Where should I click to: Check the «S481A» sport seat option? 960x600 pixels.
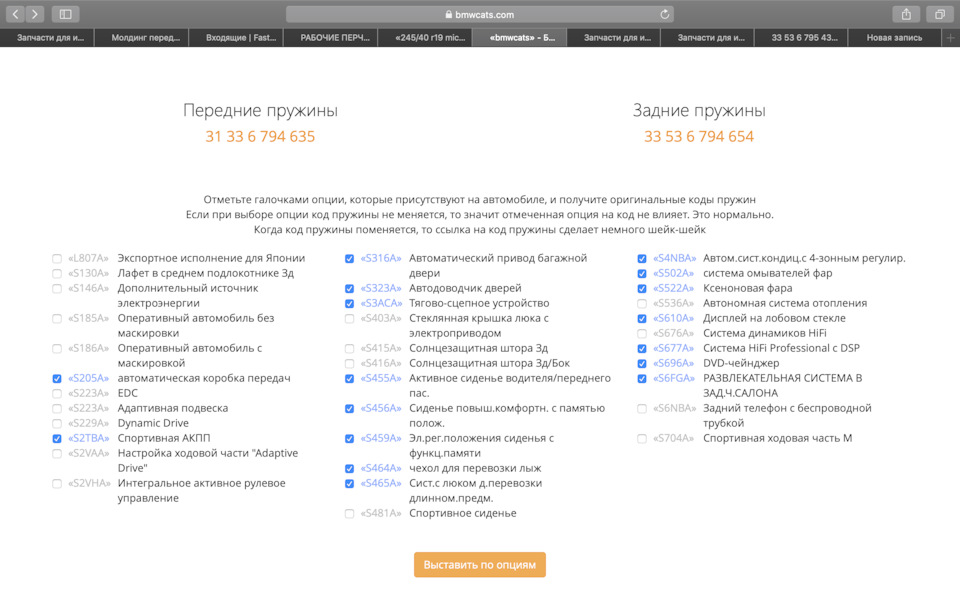pyautogui.click(x=349, y=513)
